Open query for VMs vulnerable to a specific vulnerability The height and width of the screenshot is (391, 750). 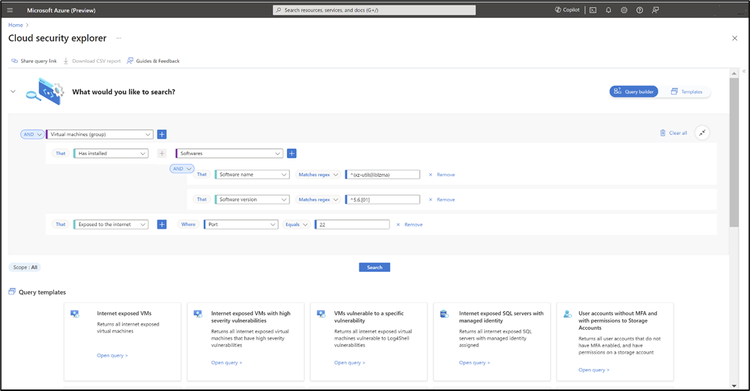point(349,363)
